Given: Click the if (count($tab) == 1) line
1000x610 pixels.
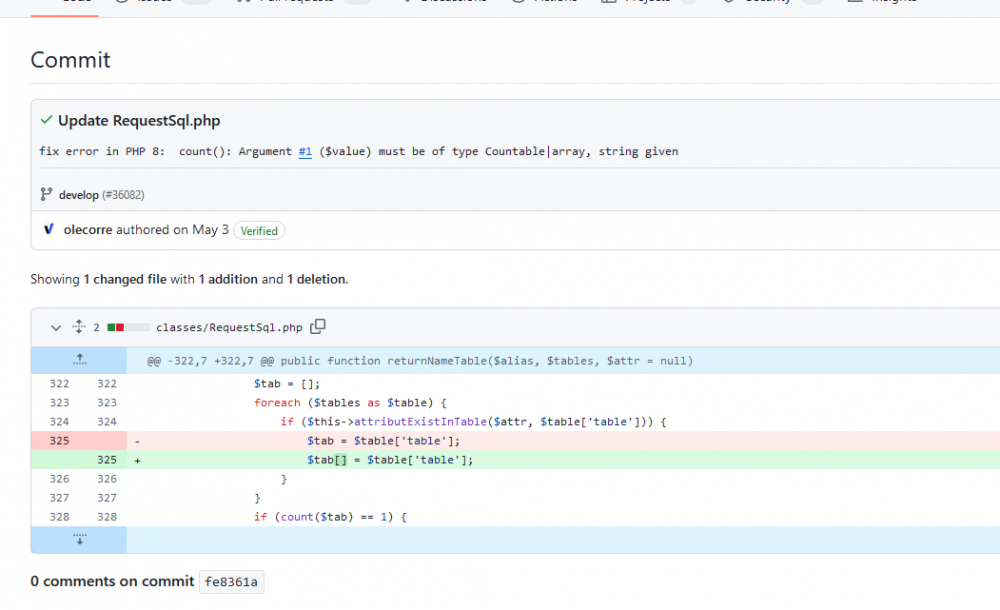Looking at the screenshot, I should tap(330, 517).
